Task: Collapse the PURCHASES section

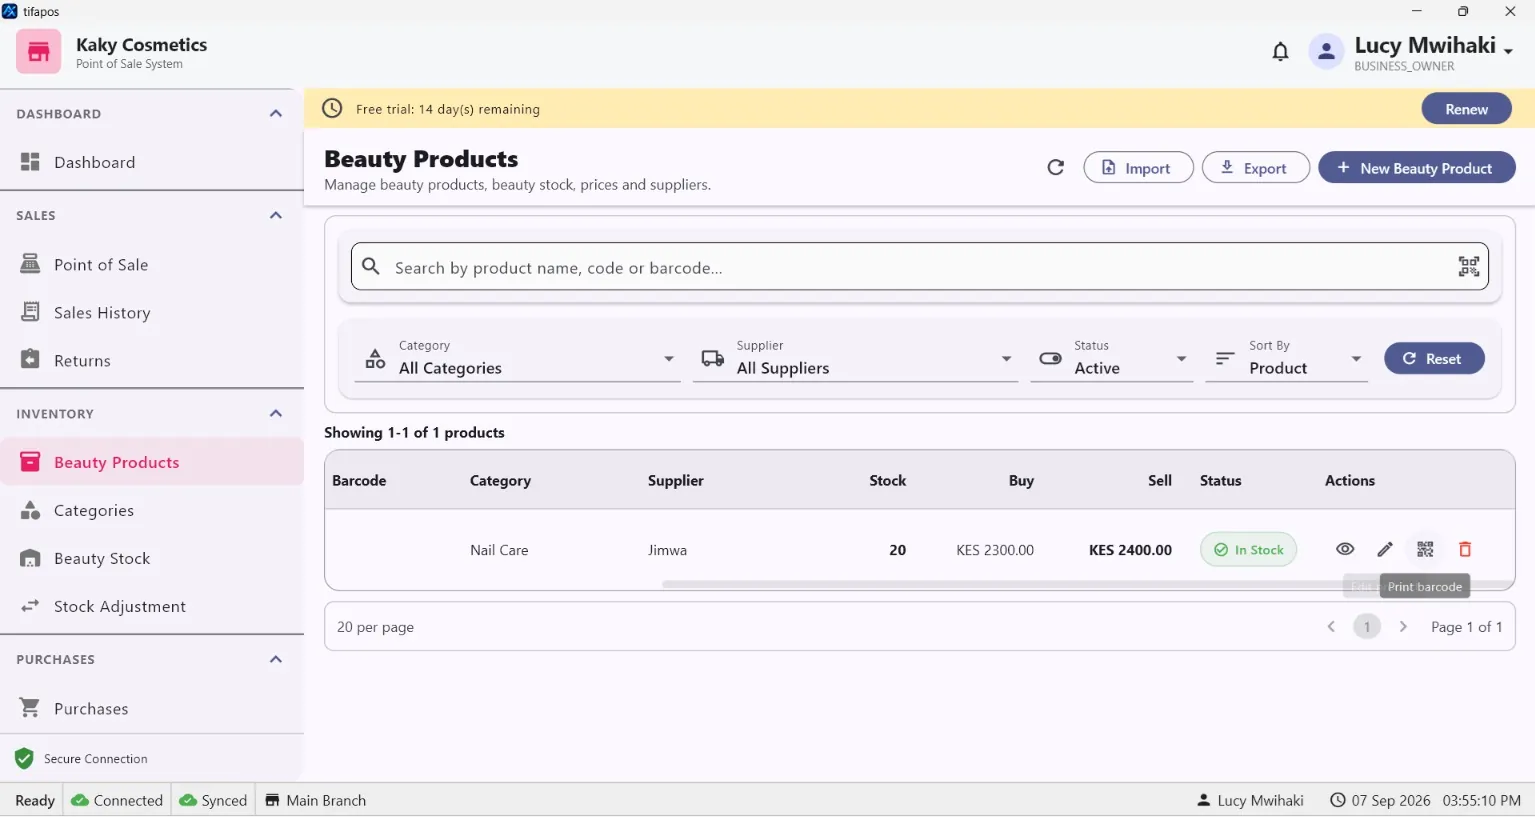Action: (x=276, y=659)
